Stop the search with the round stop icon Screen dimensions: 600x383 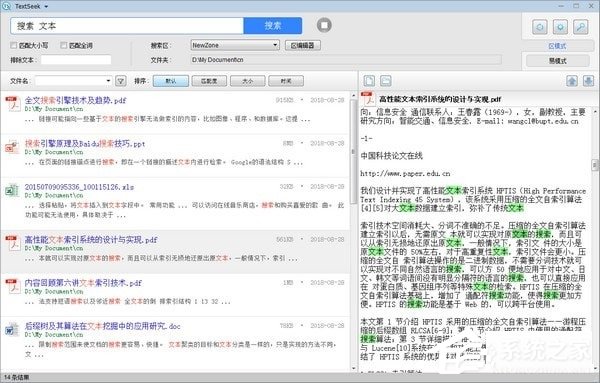[324, 25]
